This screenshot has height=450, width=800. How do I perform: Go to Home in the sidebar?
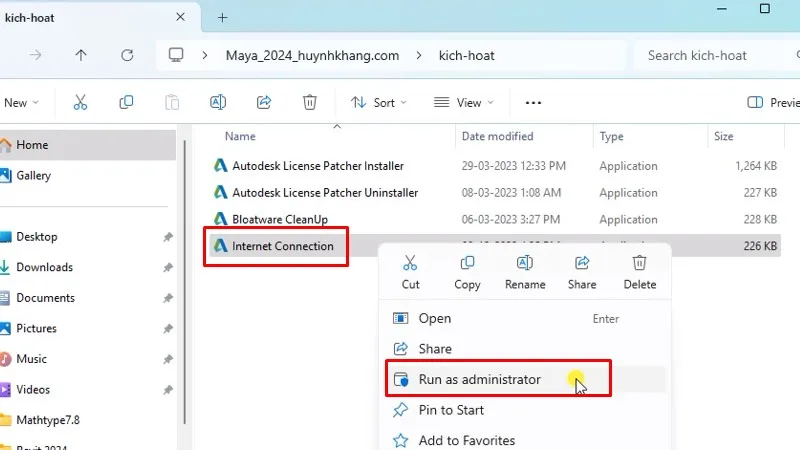[88, 145]
